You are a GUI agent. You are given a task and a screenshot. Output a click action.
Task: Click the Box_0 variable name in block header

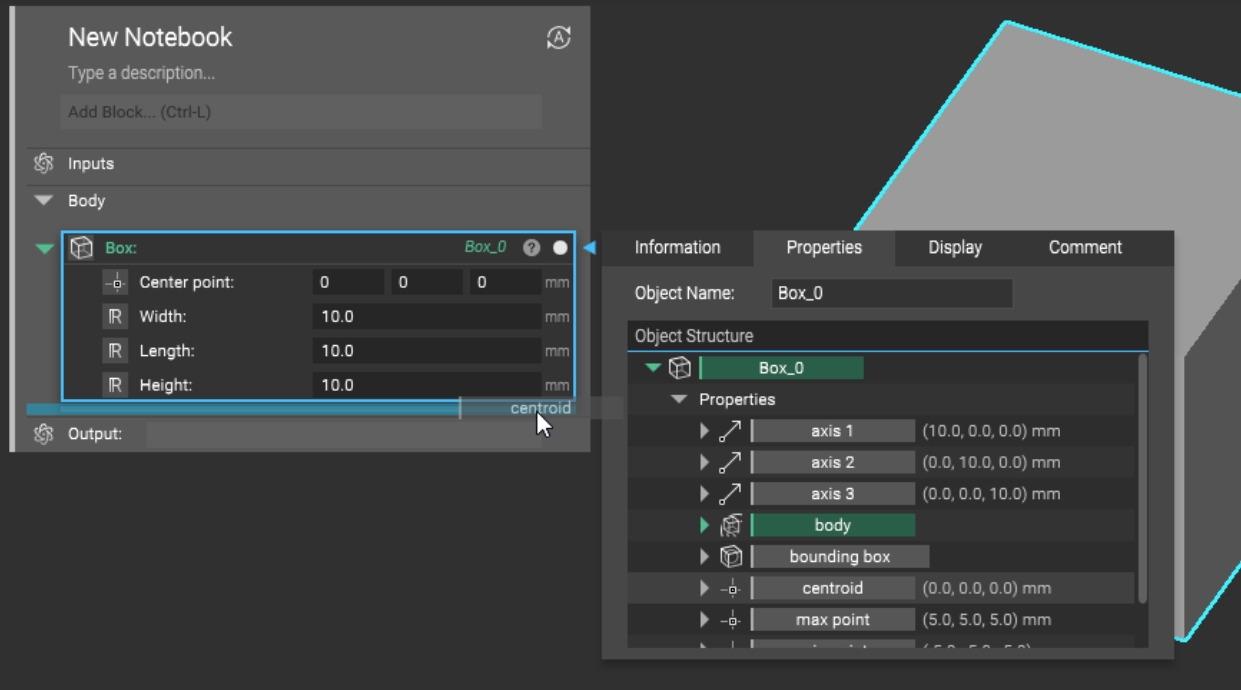click(485, 248)
